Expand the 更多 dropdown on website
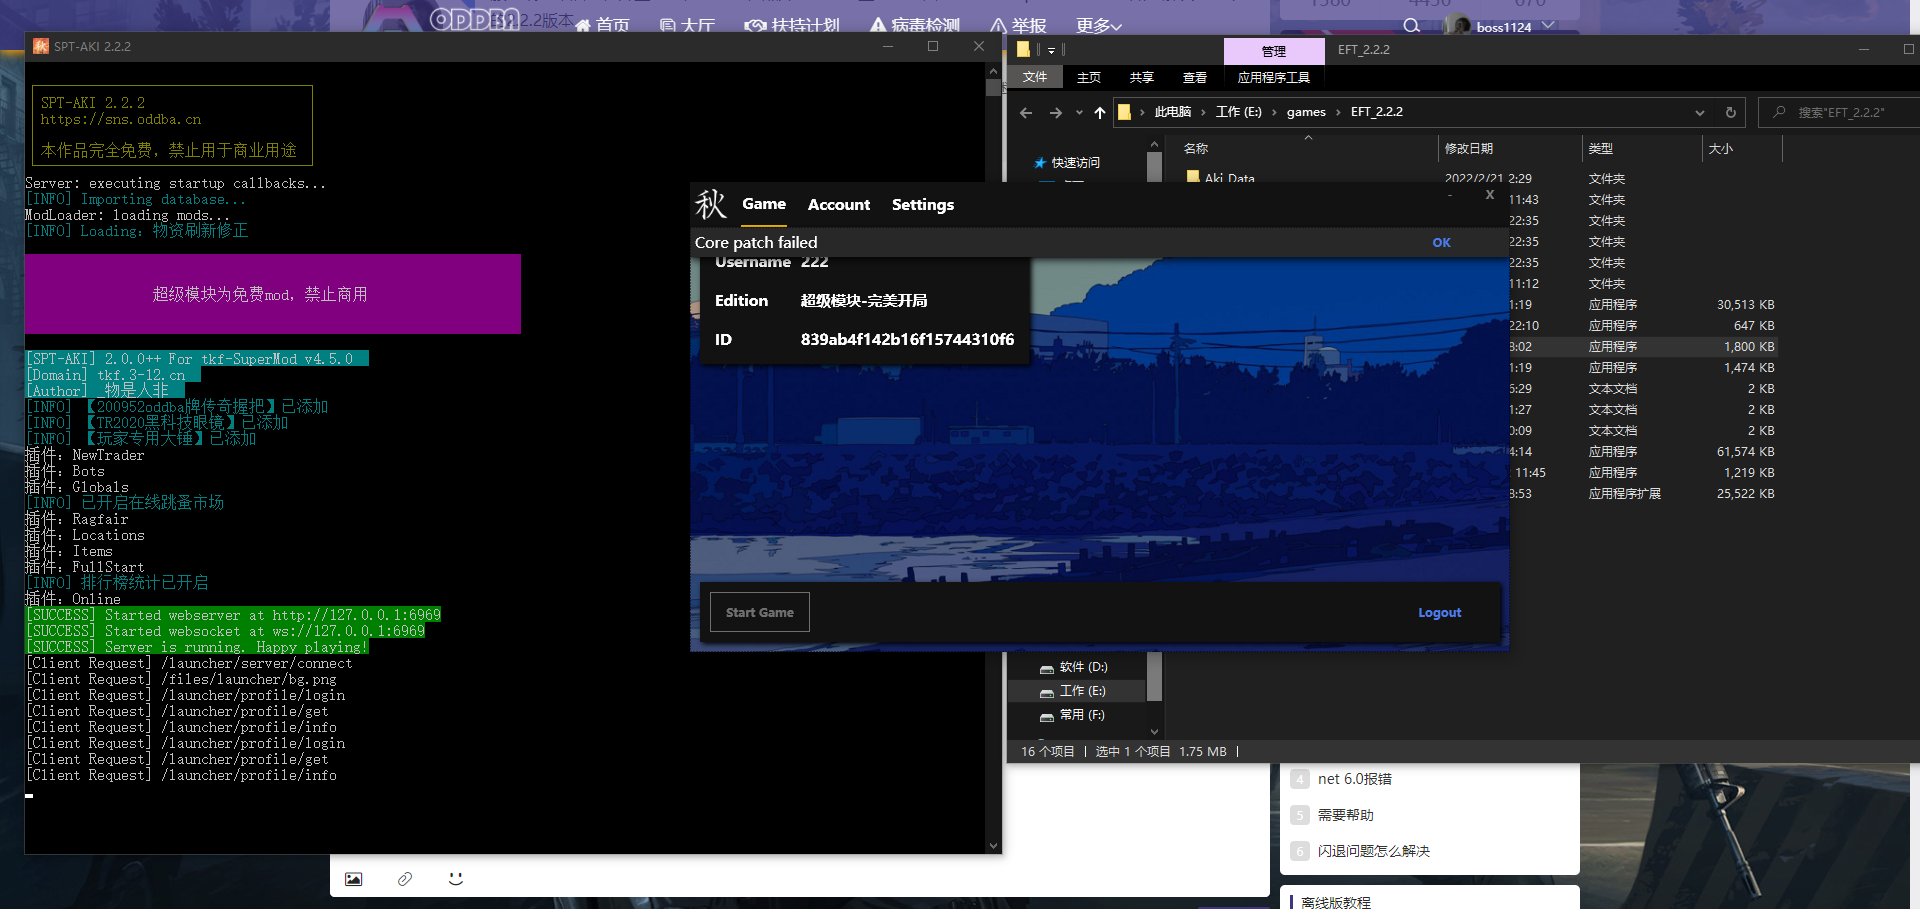 pyautogui.click(x=1098, y=26)
